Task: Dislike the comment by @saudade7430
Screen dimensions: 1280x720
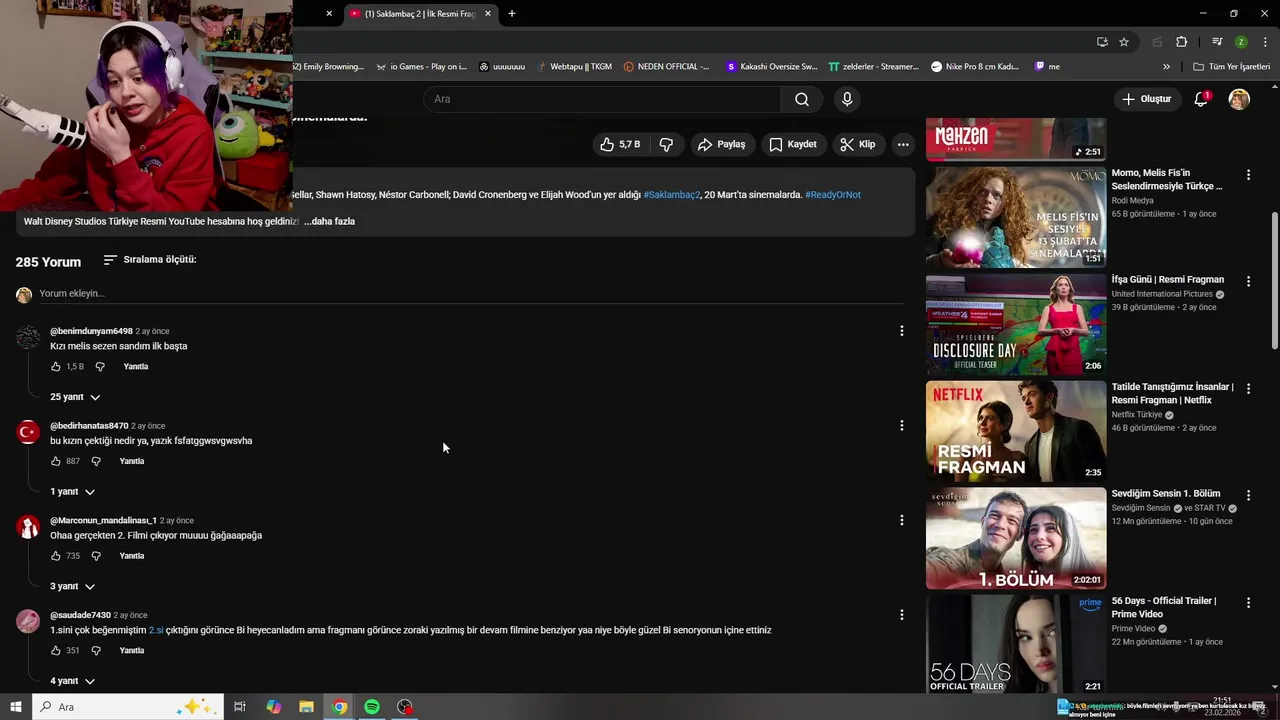Action: click(x=96, y=651)
